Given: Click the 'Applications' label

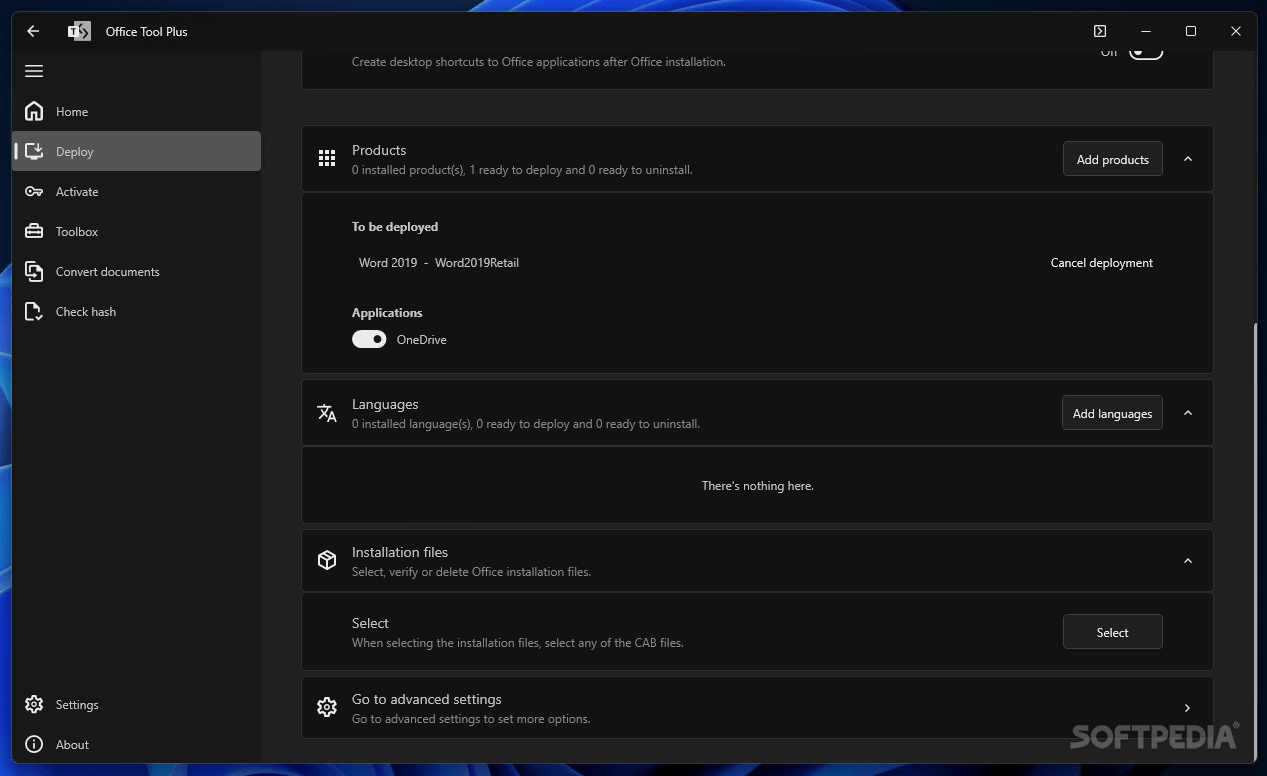Looking at the screenshot, I should point(387,313).
